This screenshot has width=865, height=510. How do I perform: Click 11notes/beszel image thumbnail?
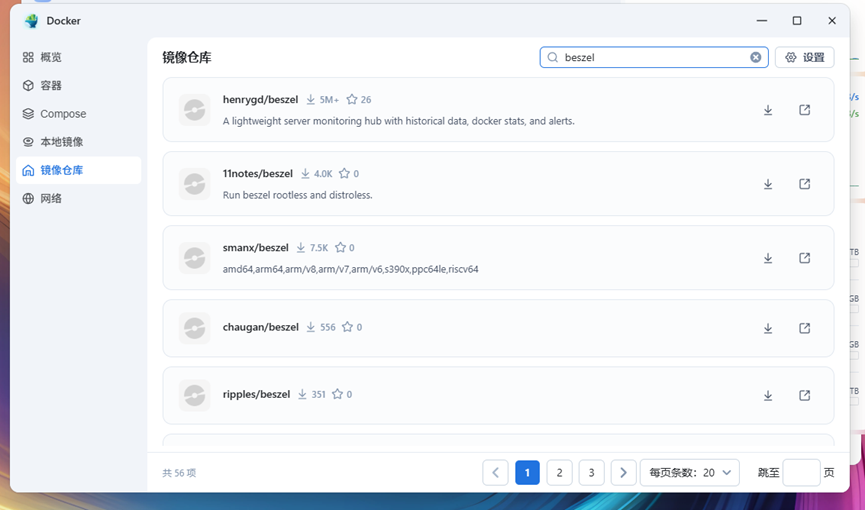(x=194, y=184)
